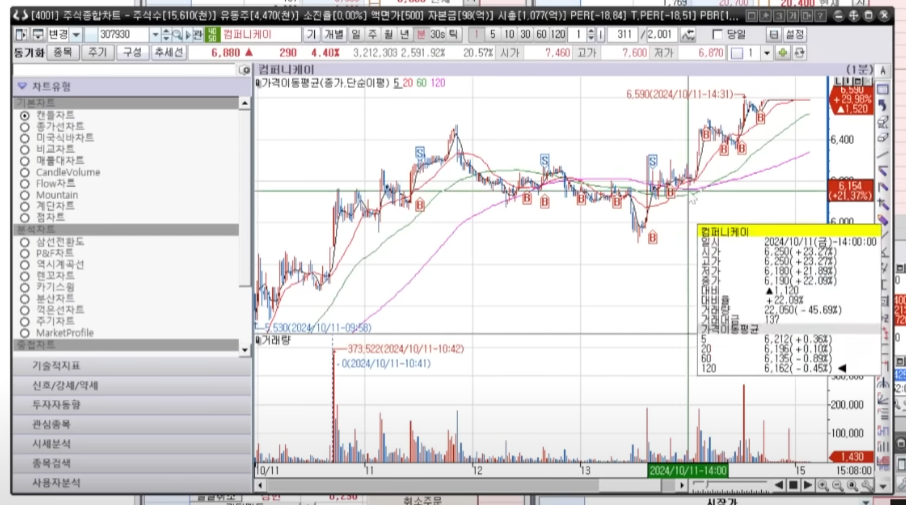Check the 당일 checkbox

pyautogui.click(x=717, y=35)
